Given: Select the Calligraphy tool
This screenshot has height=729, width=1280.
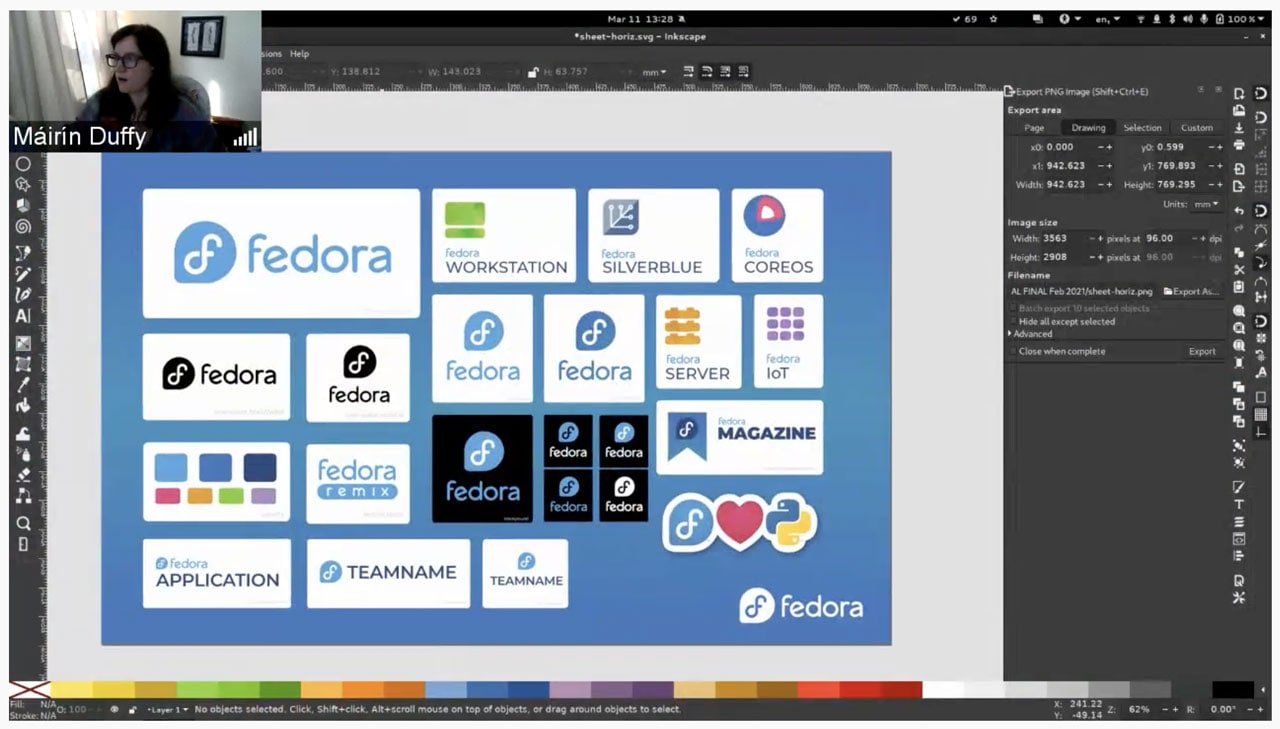Looking at the screenshot, I should click(x=23, y=295).
